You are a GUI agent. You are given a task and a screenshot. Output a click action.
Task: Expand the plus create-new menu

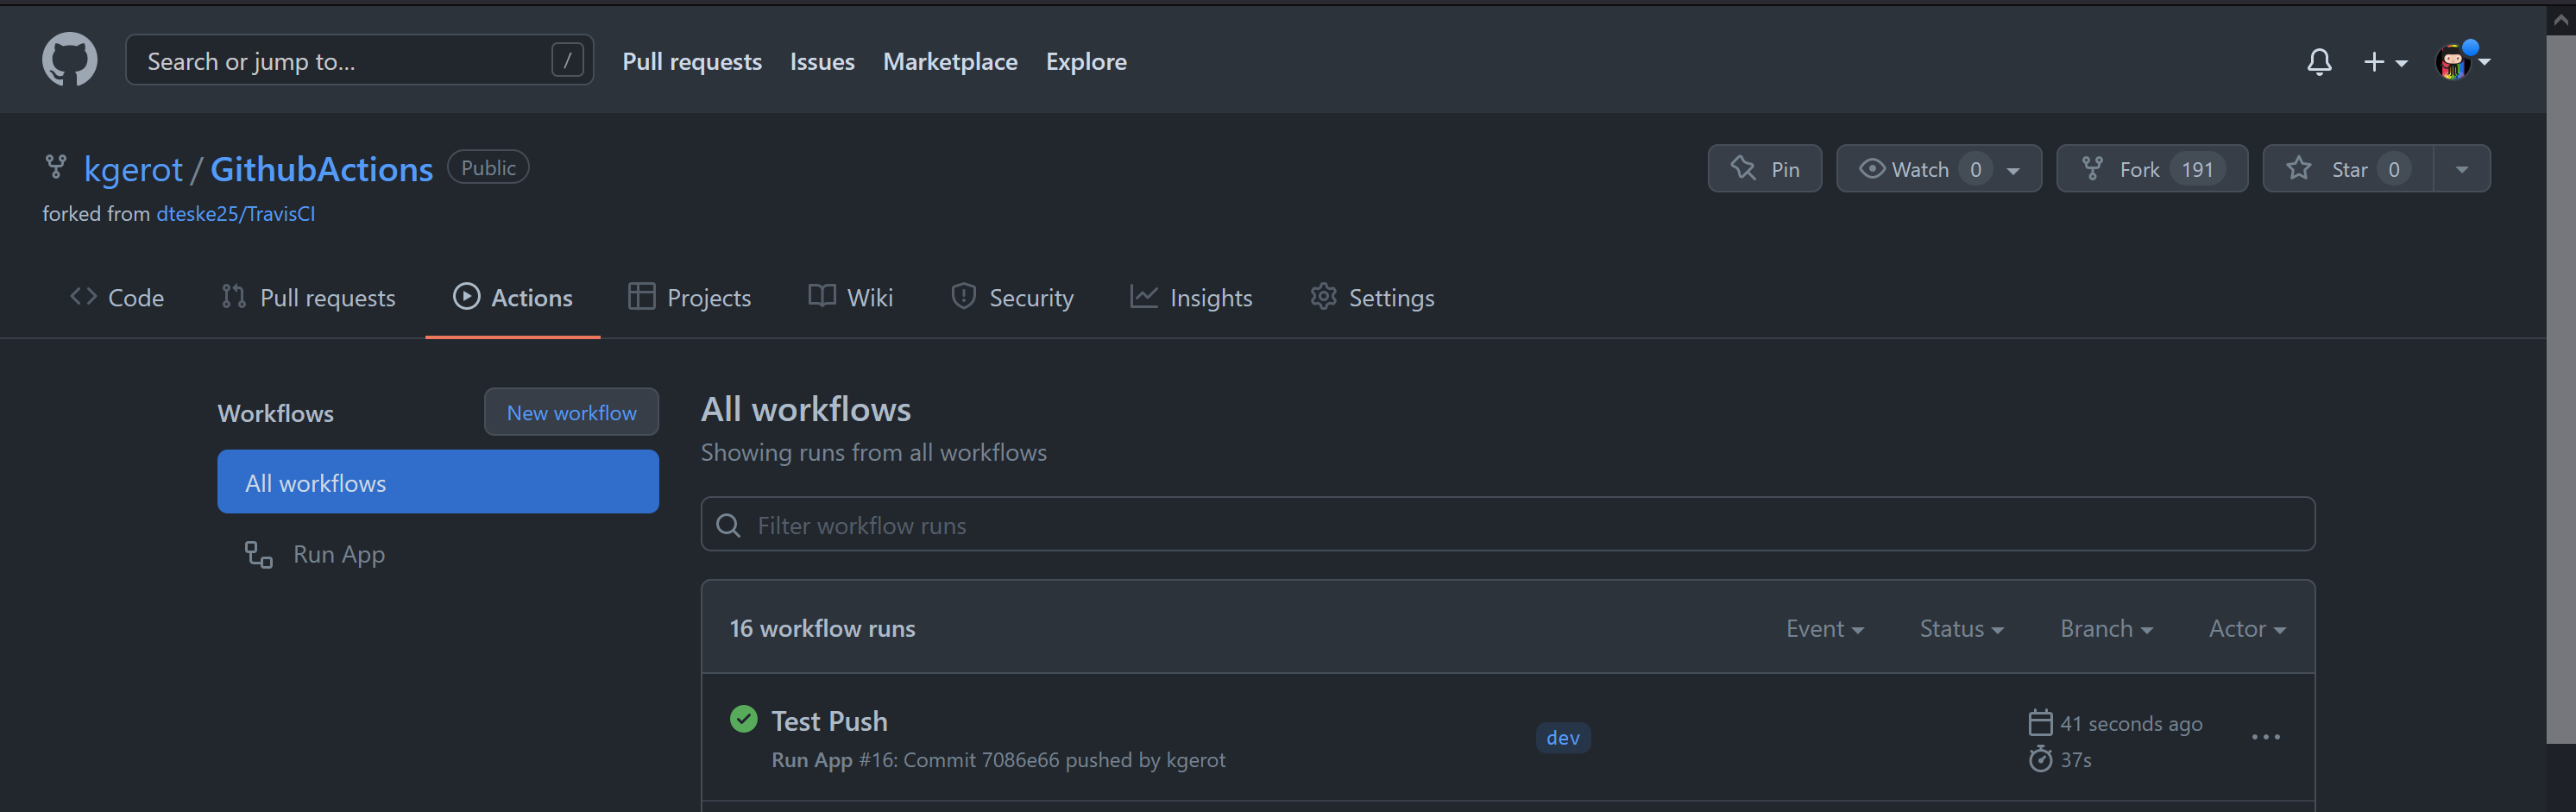tap(2385, 62)
